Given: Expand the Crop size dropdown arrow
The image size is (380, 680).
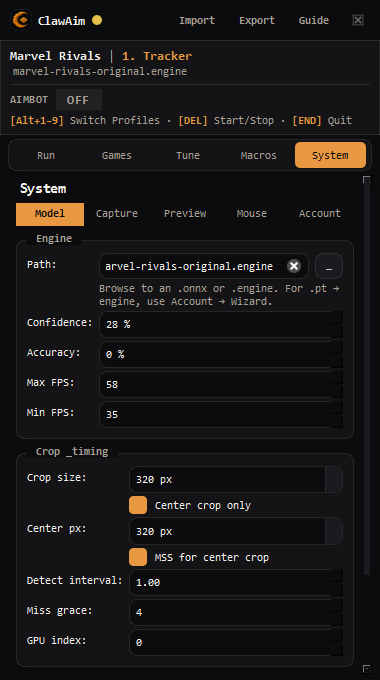Looking at the screenshot, I should (x=334, y=480).
